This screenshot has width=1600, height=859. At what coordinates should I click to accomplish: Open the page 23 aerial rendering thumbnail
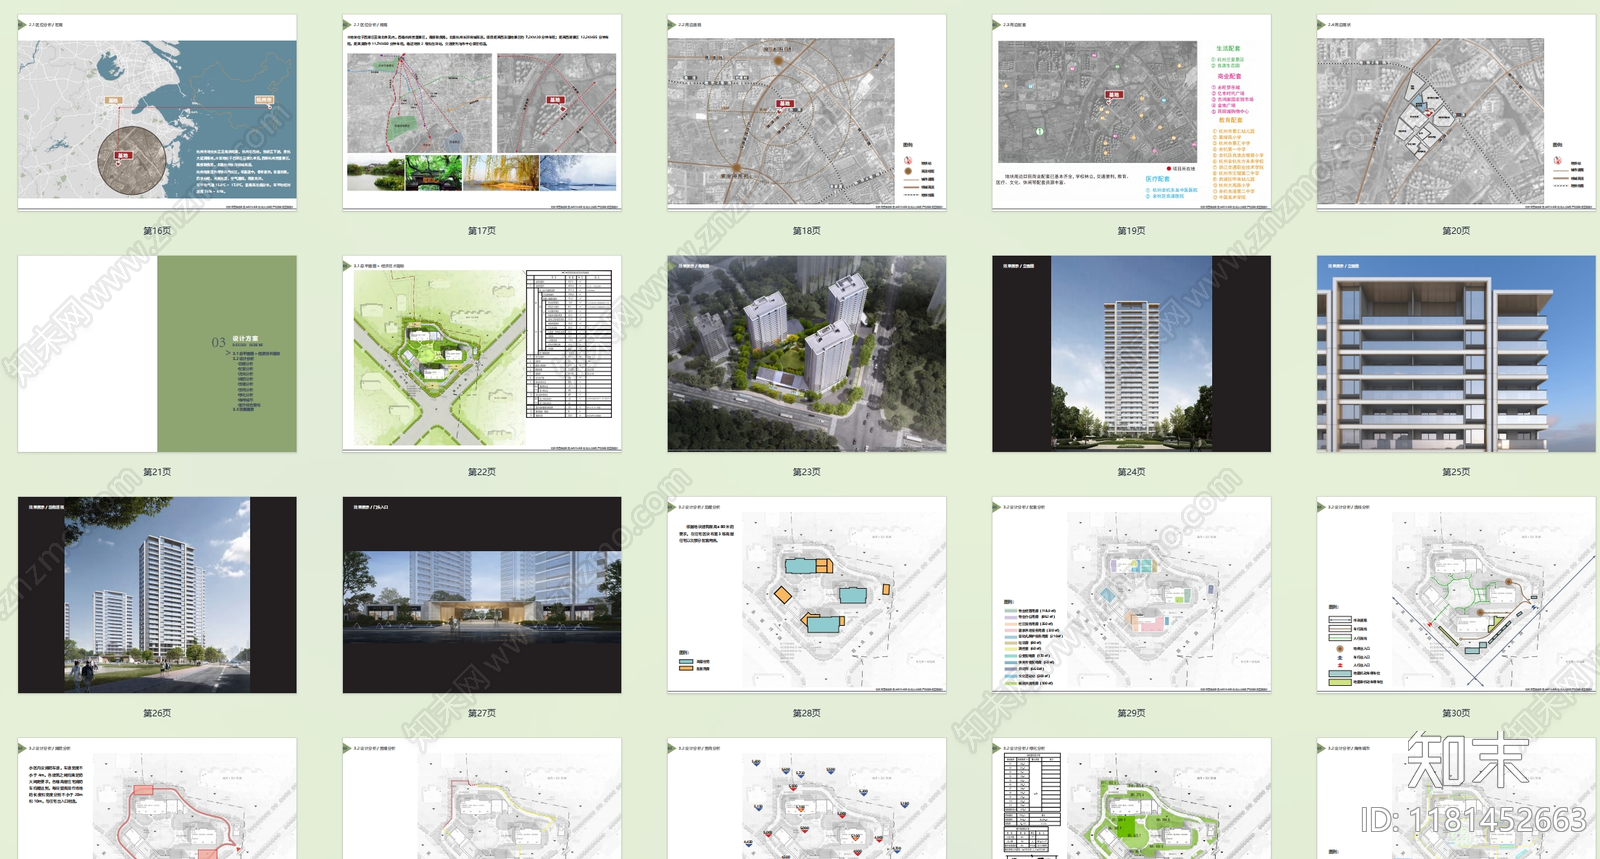(x=807, y=353)
